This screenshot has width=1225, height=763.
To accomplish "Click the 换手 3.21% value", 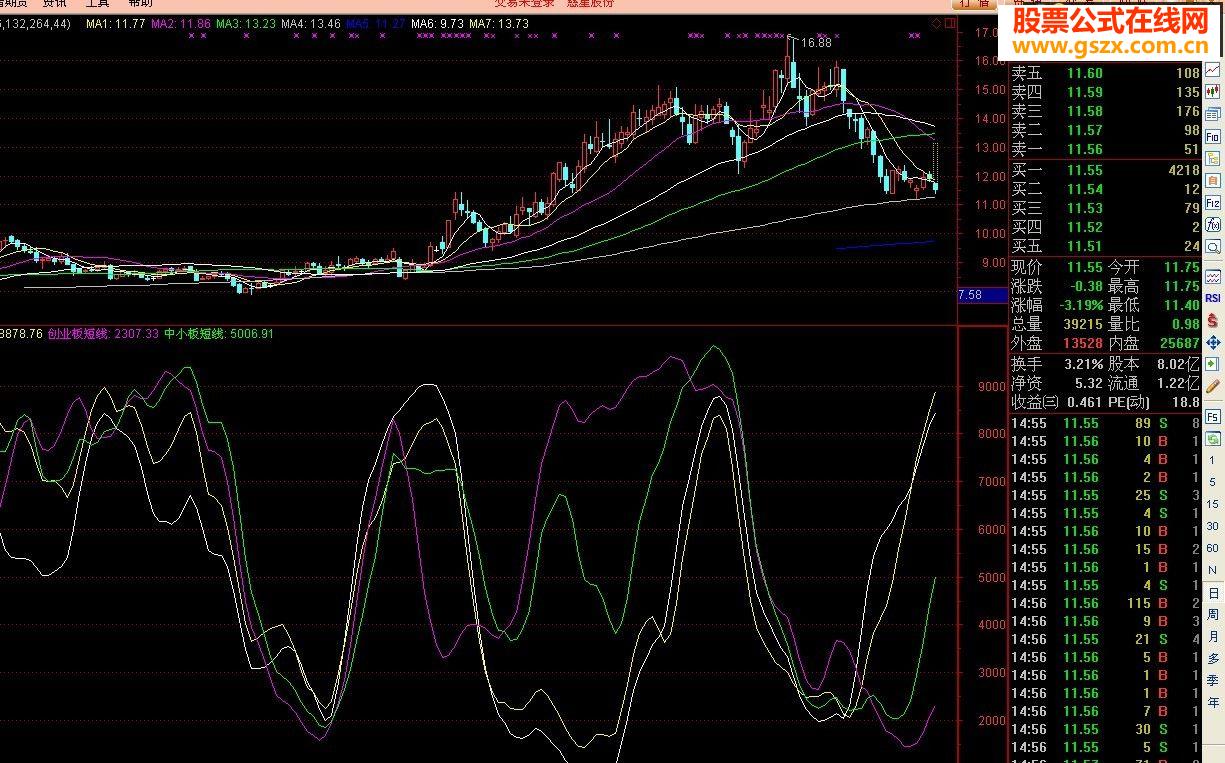I will tap(1082, 363).
